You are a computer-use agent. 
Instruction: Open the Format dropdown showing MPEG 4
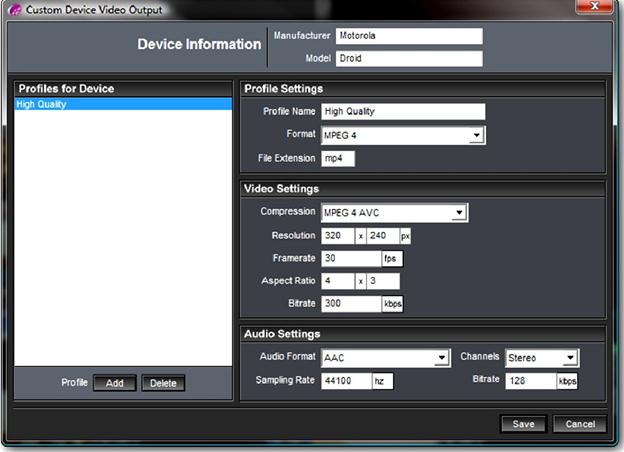click(x=403, y=135)
